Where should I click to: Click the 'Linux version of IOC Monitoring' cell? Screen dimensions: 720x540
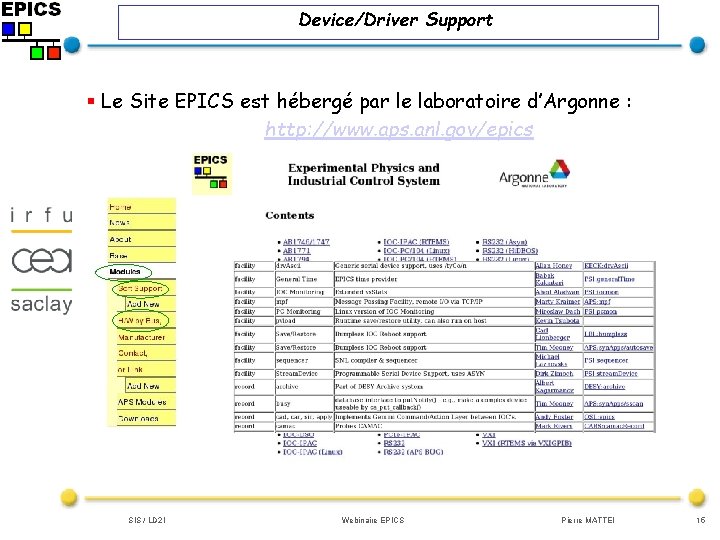click(x=434, y=311)
